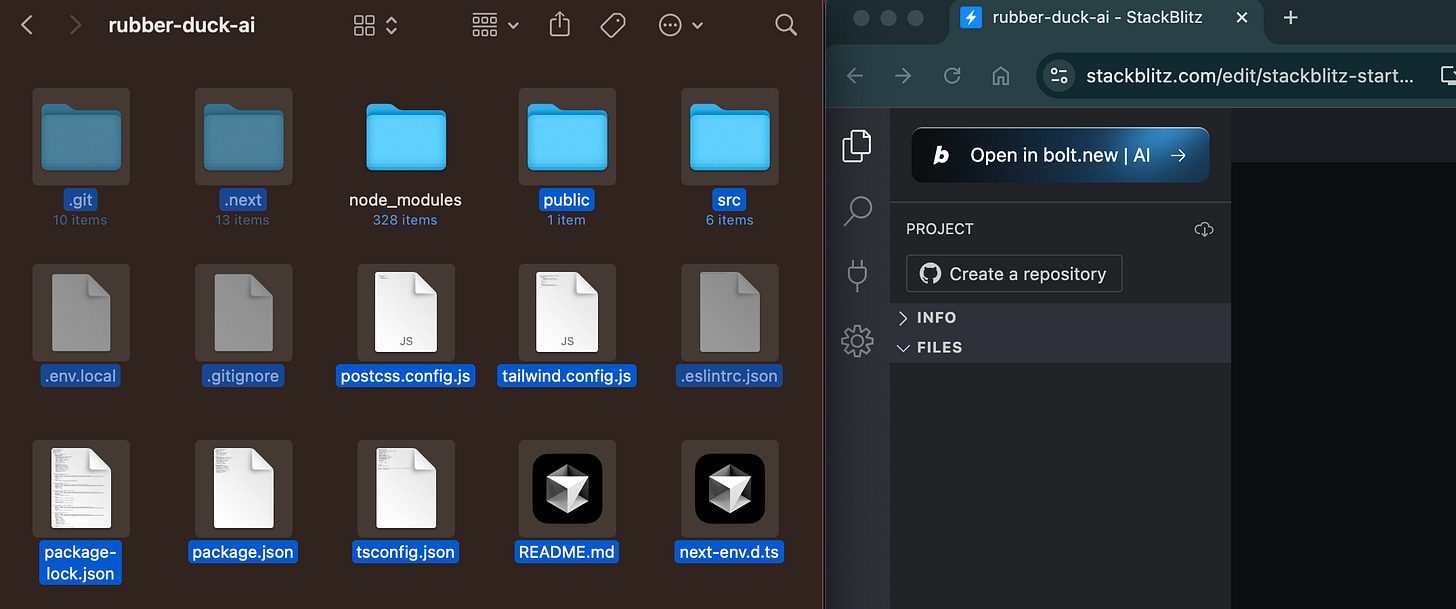Screen dimensions: 1456x609
Task: Select the README.md file icon
Action: (x=567, y=488)
